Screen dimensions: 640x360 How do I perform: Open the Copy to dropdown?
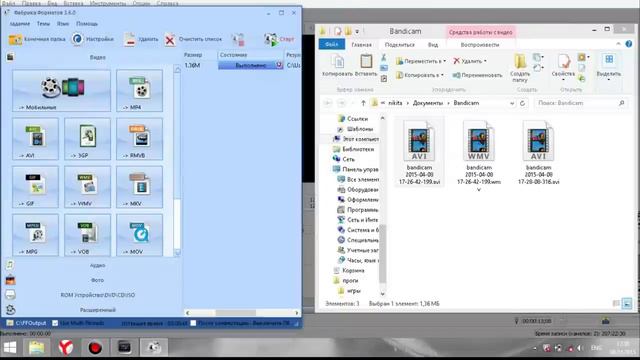point(420,75)
